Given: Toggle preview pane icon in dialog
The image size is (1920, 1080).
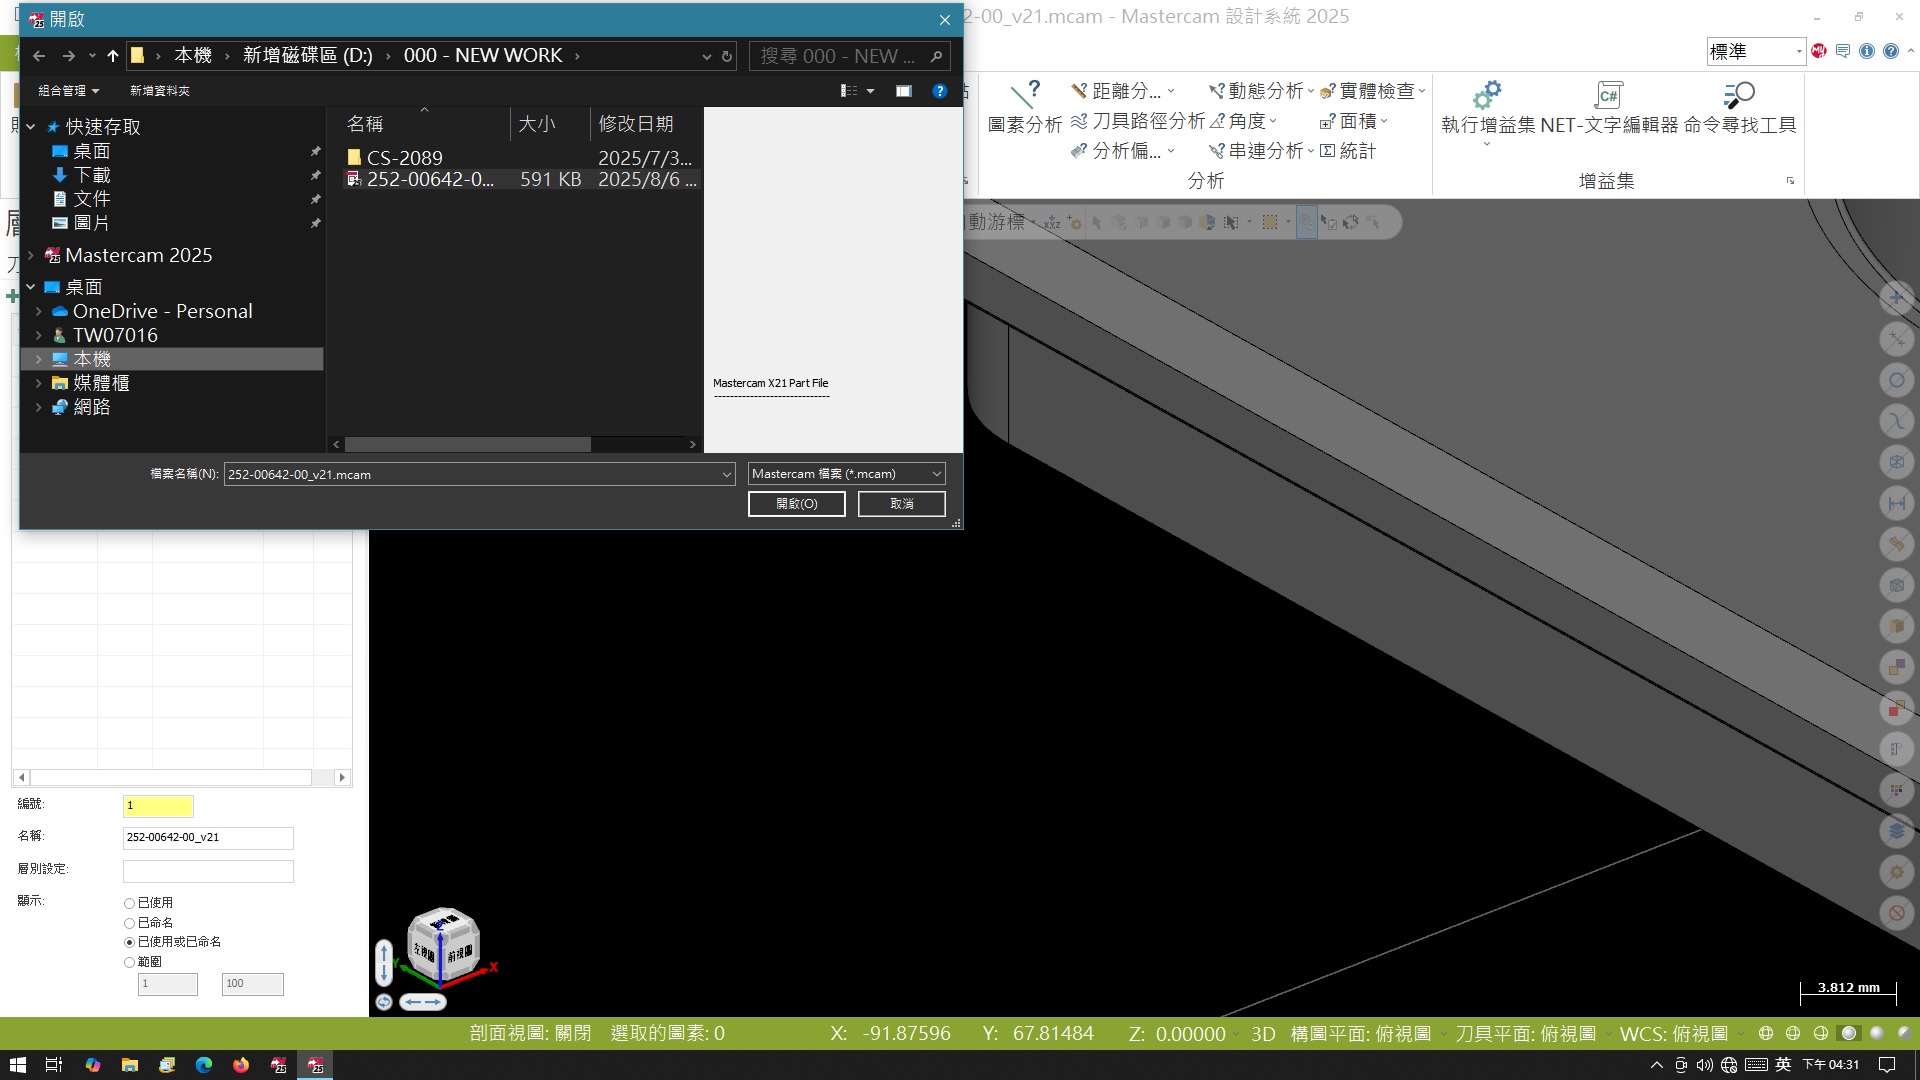Looking at the screenshot, I should (903, 91).
